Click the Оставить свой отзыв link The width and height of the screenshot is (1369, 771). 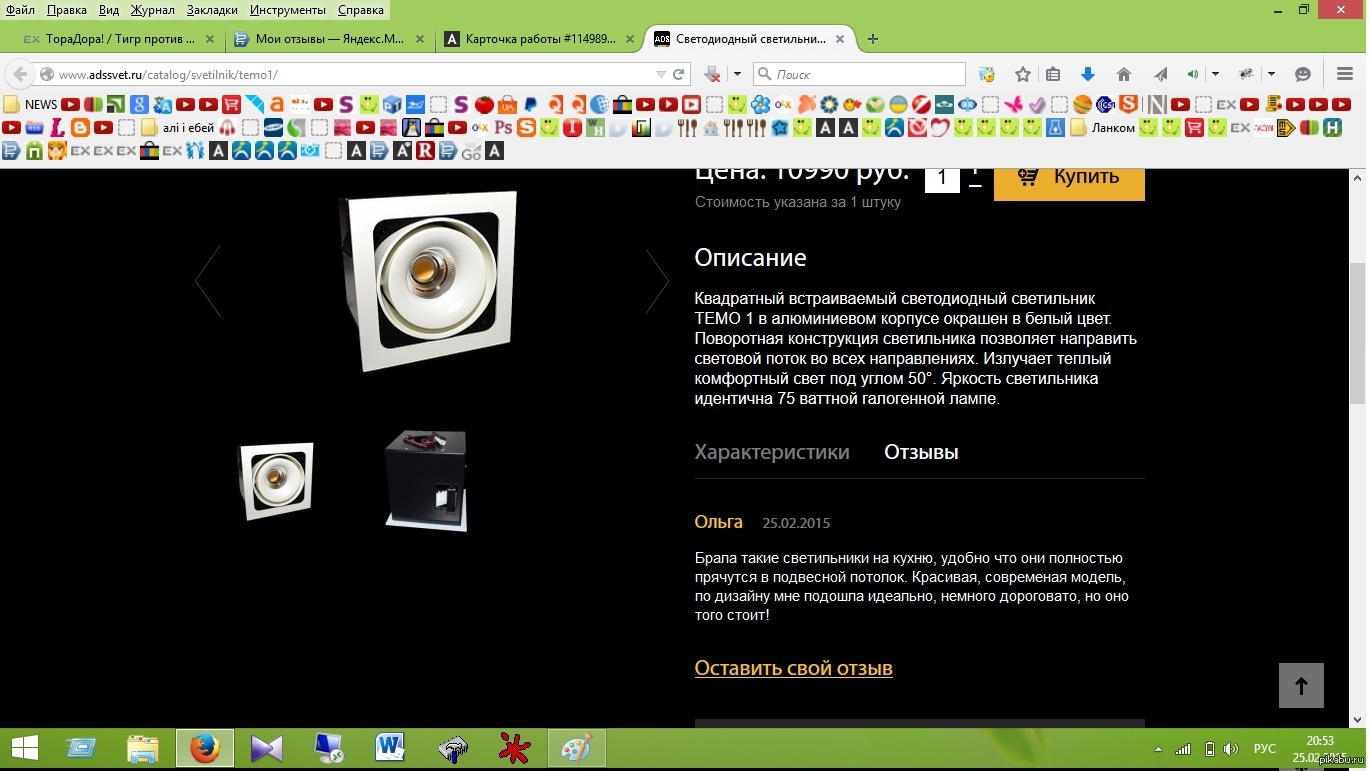[x=793, y=668]
